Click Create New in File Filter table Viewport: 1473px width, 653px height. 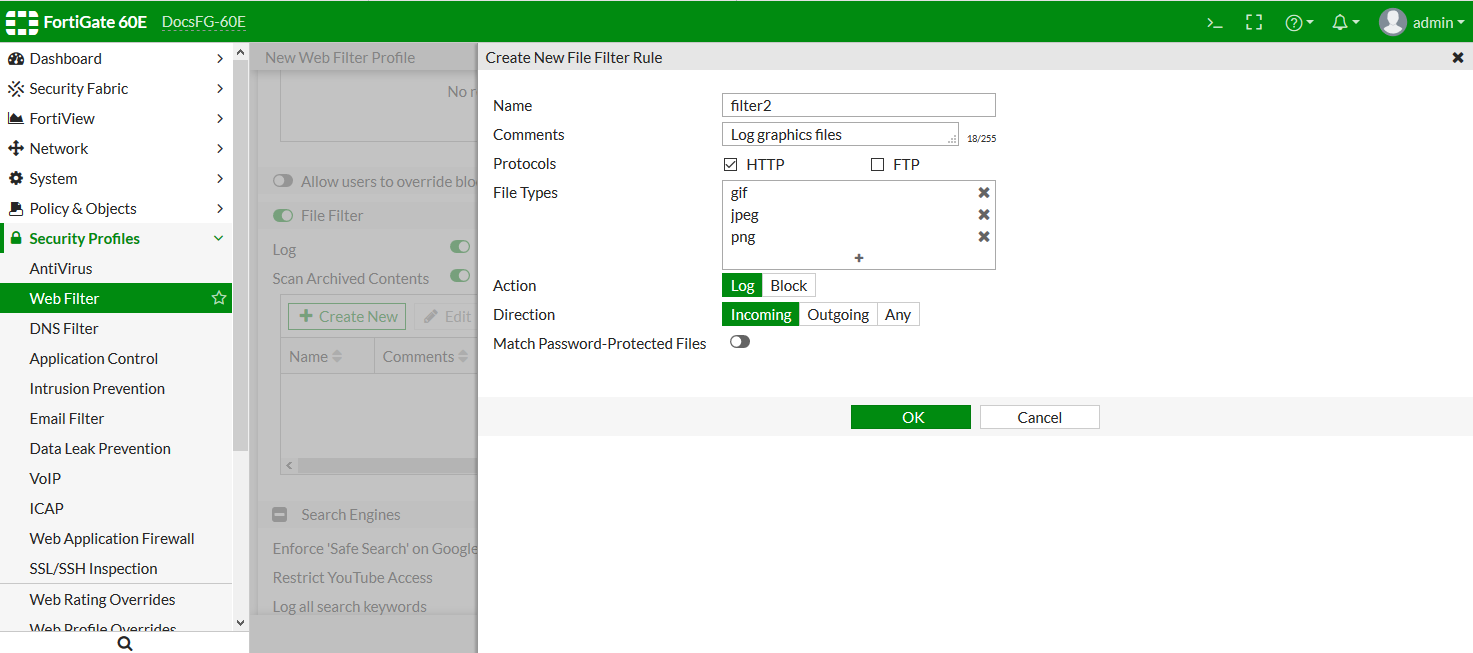coord(348,317)
